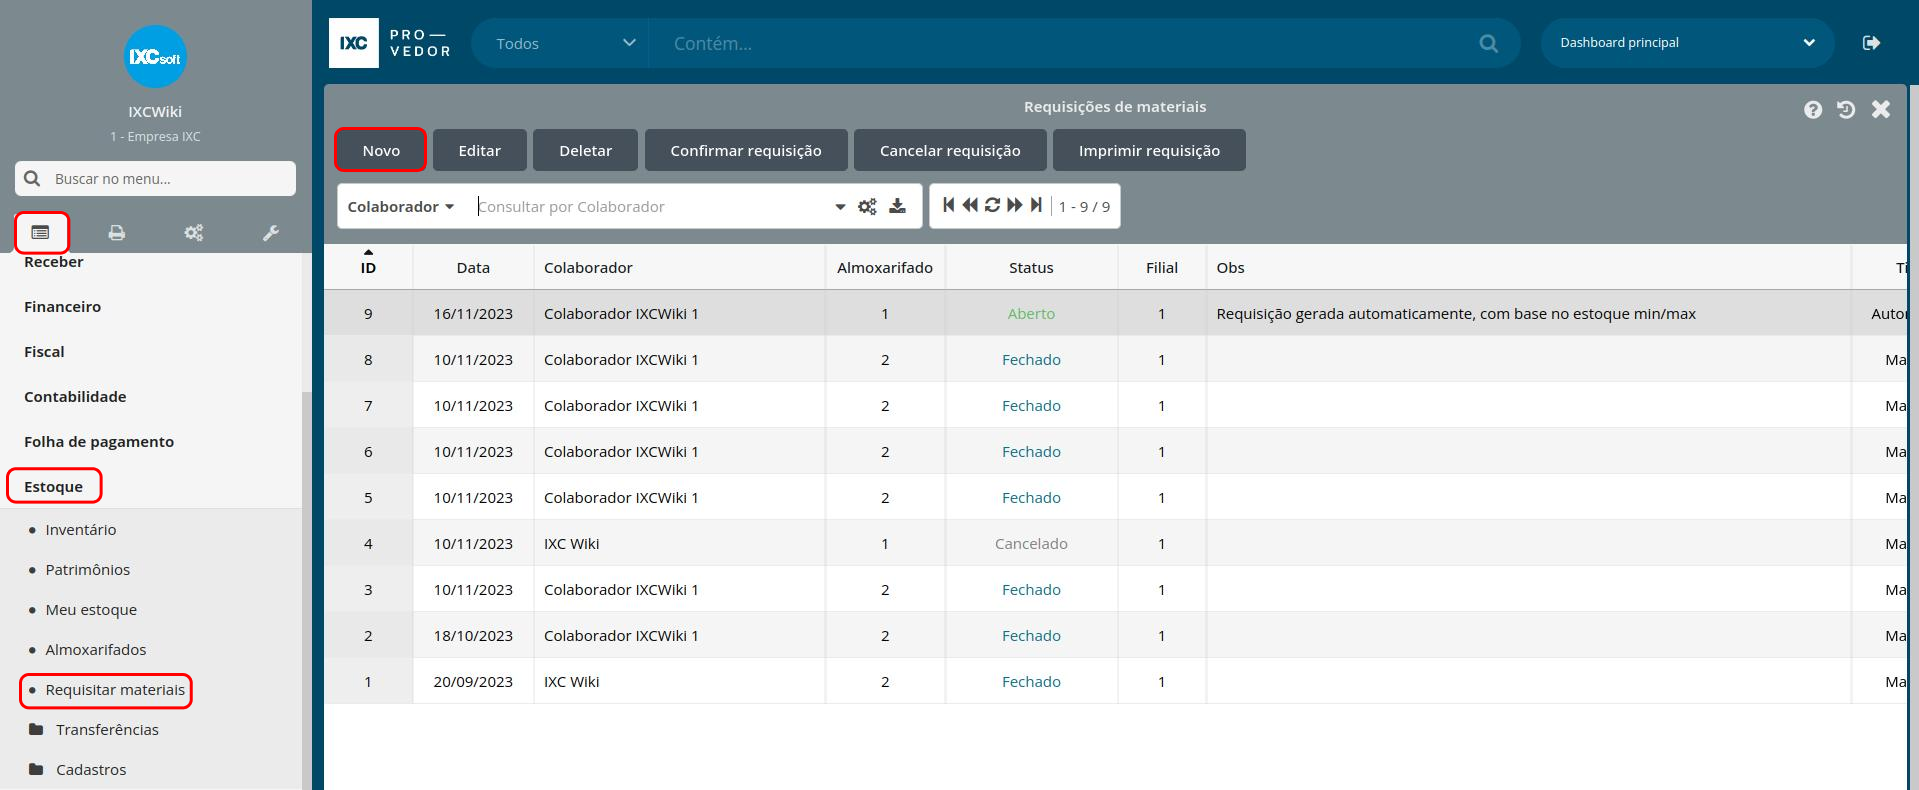Open Patrimônios in the Estoque menu
The image size is (1919, 790).
[88, 570]
